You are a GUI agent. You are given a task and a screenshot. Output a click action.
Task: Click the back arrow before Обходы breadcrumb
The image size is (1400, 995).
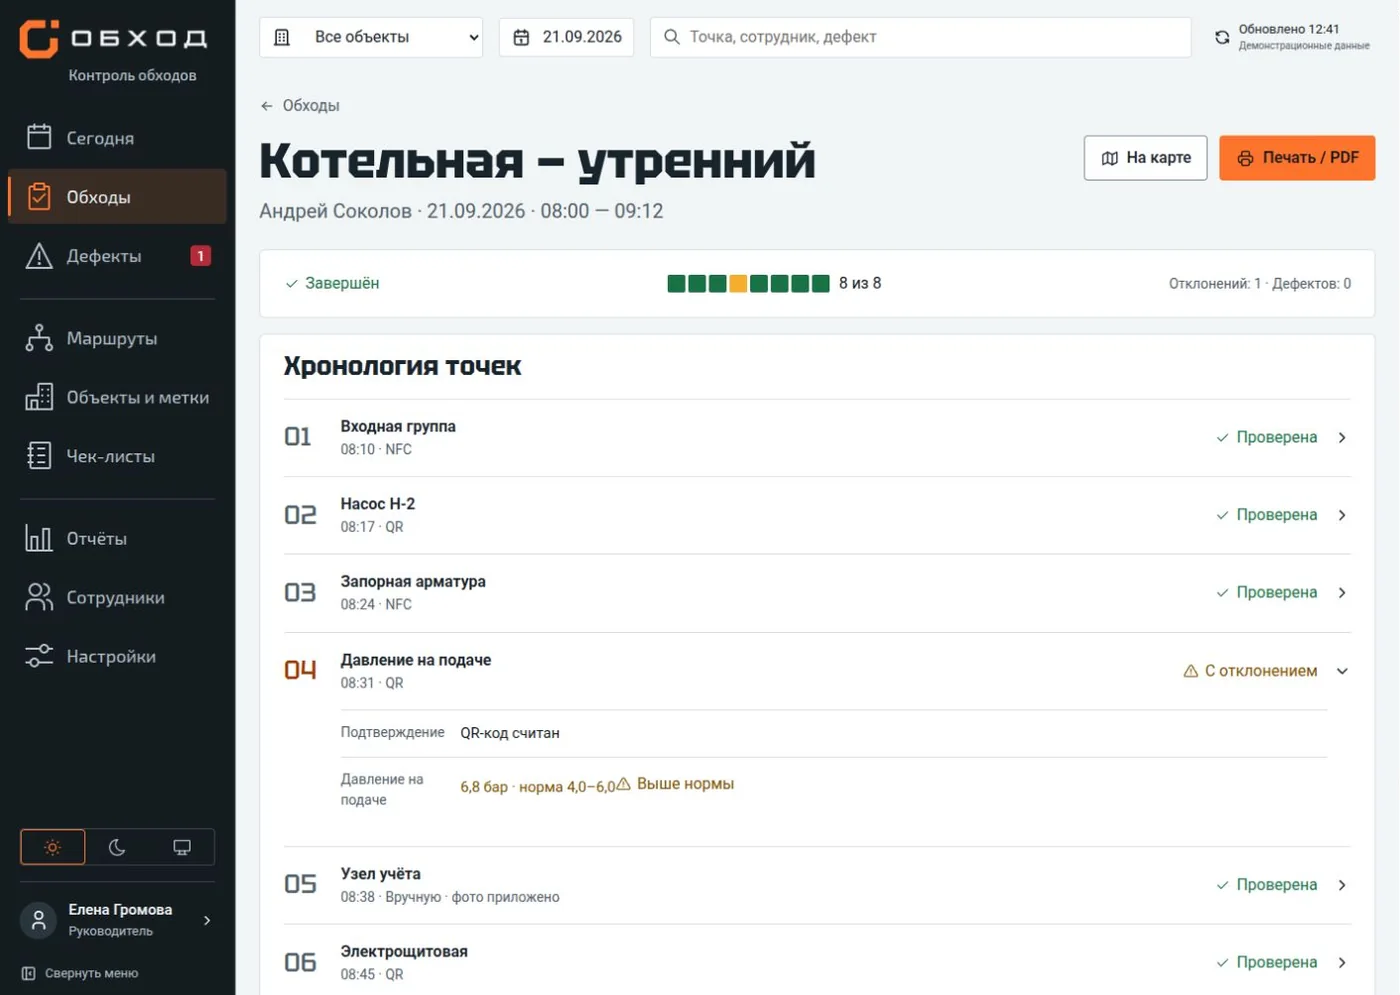[267, 106]
